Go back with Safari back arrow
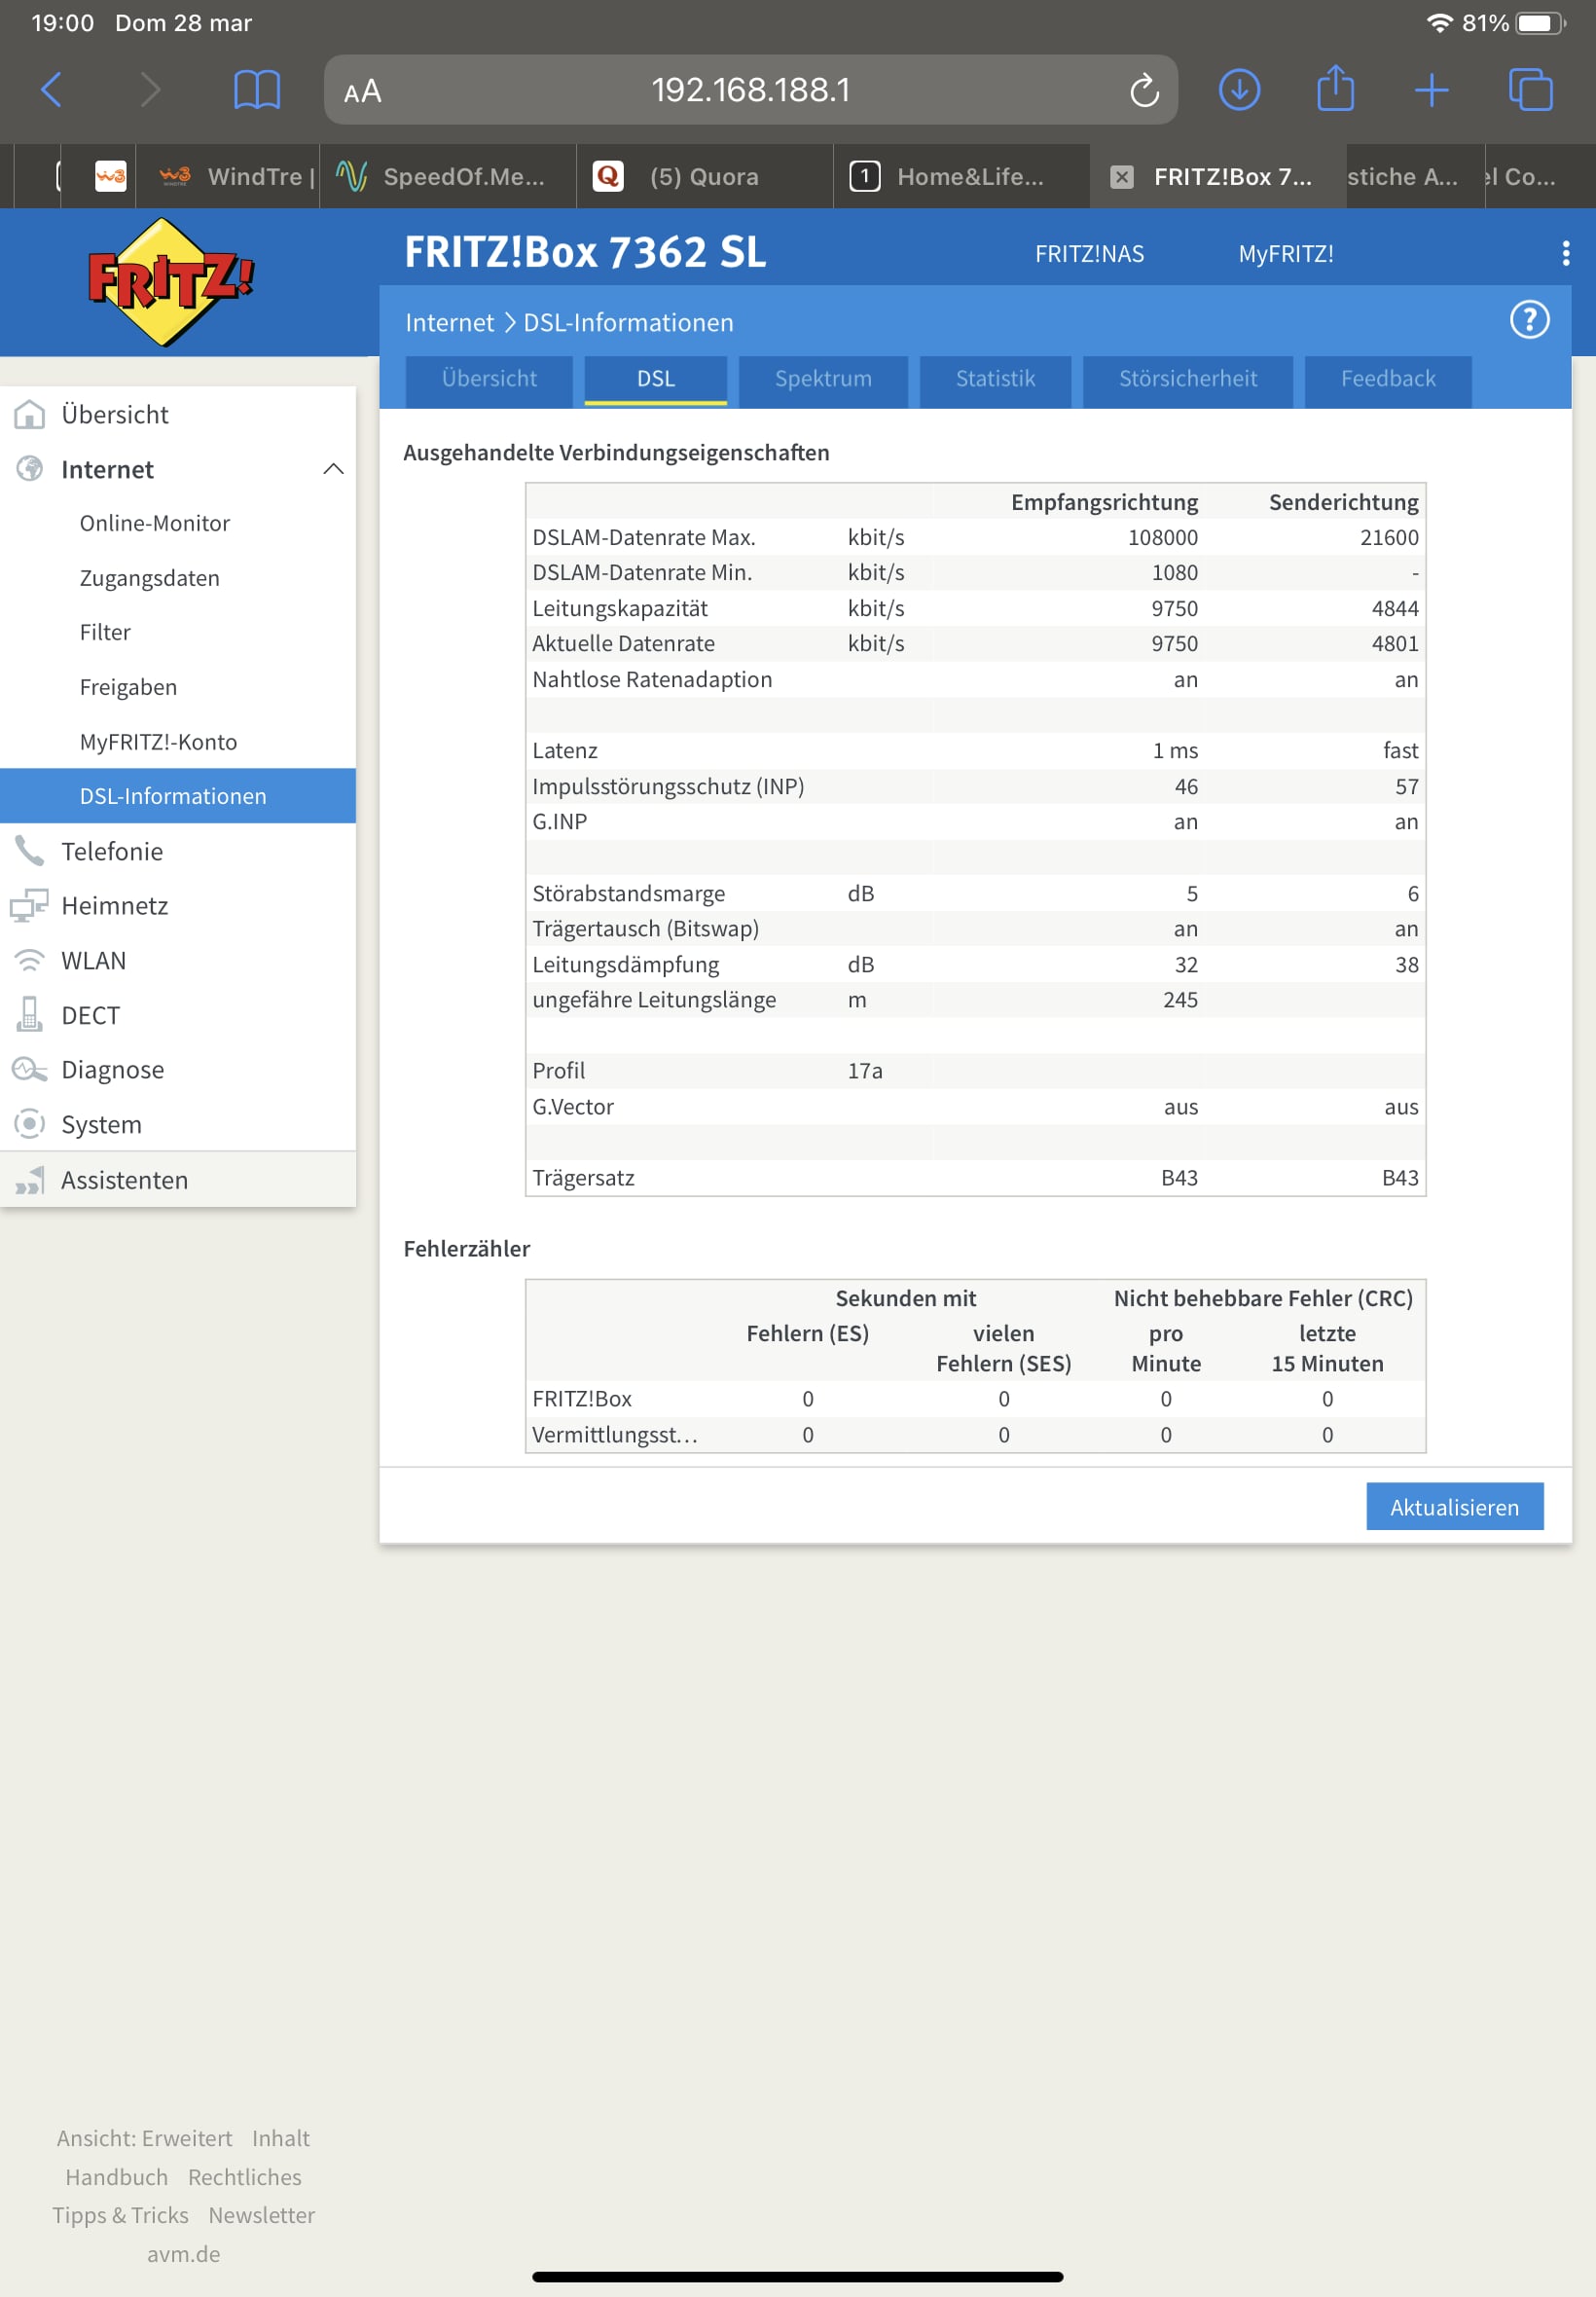Image resolution: width=1596 pixels, height=2297 pixels. (x=52, y=90)
